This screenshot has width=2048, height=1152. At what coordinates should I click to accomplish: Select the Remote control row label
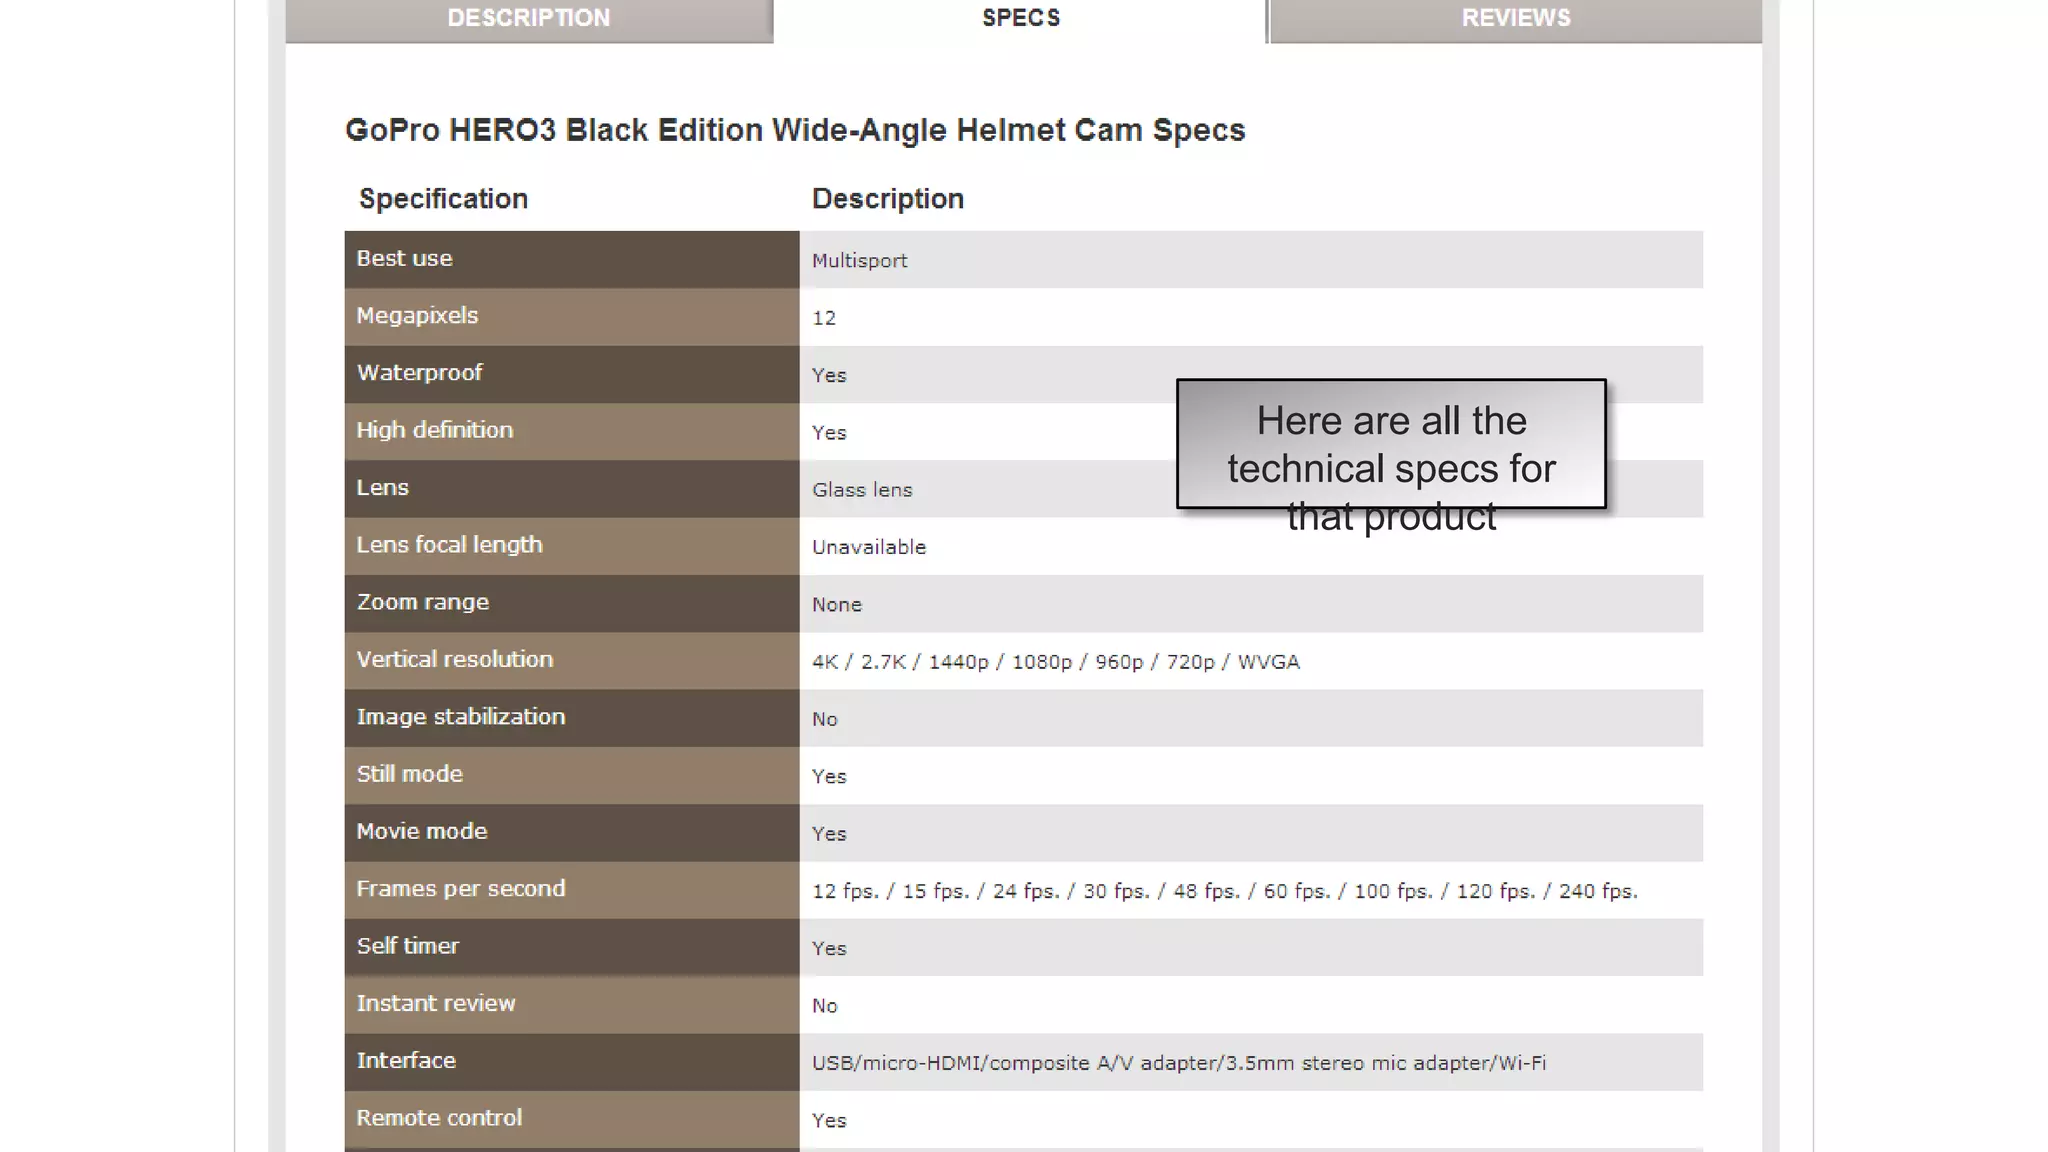(439, 1118)
